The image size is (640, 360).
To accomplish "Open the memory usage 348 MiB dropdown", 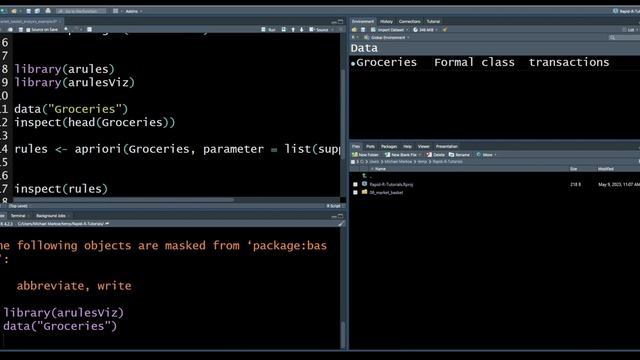I will click(425, 30).
